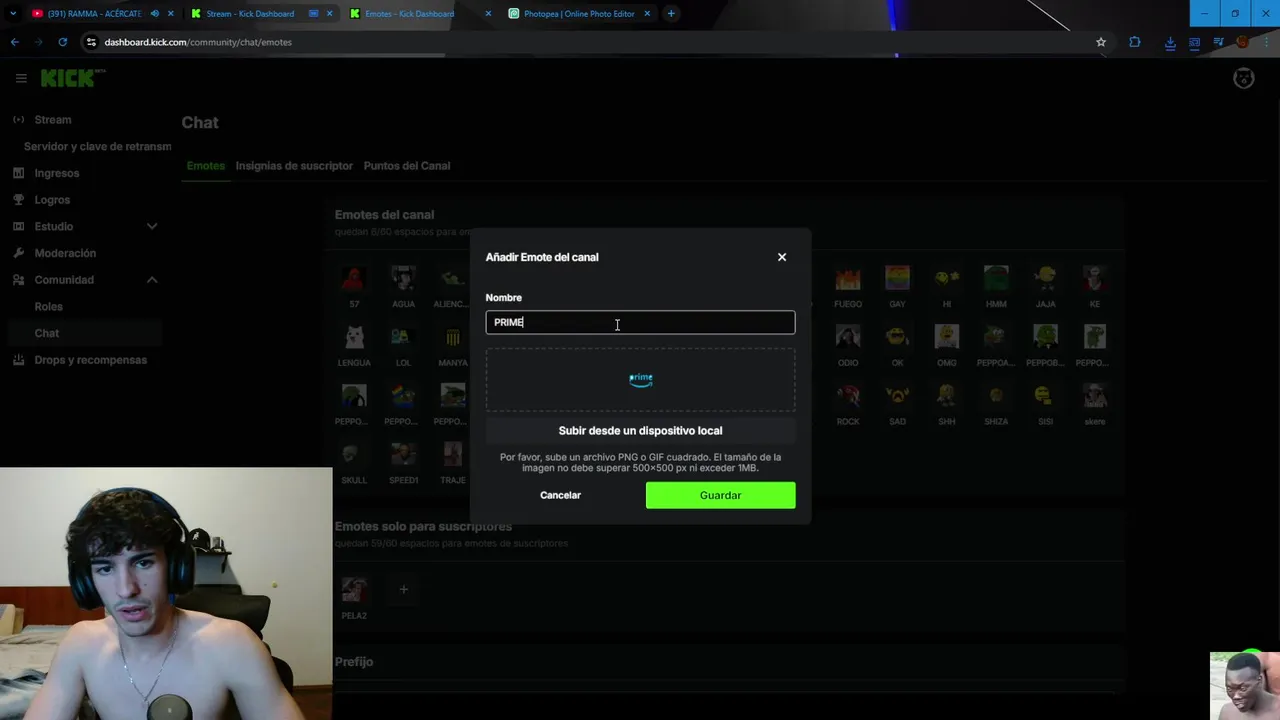
Task: Reload the page
Action: point(62,42)
